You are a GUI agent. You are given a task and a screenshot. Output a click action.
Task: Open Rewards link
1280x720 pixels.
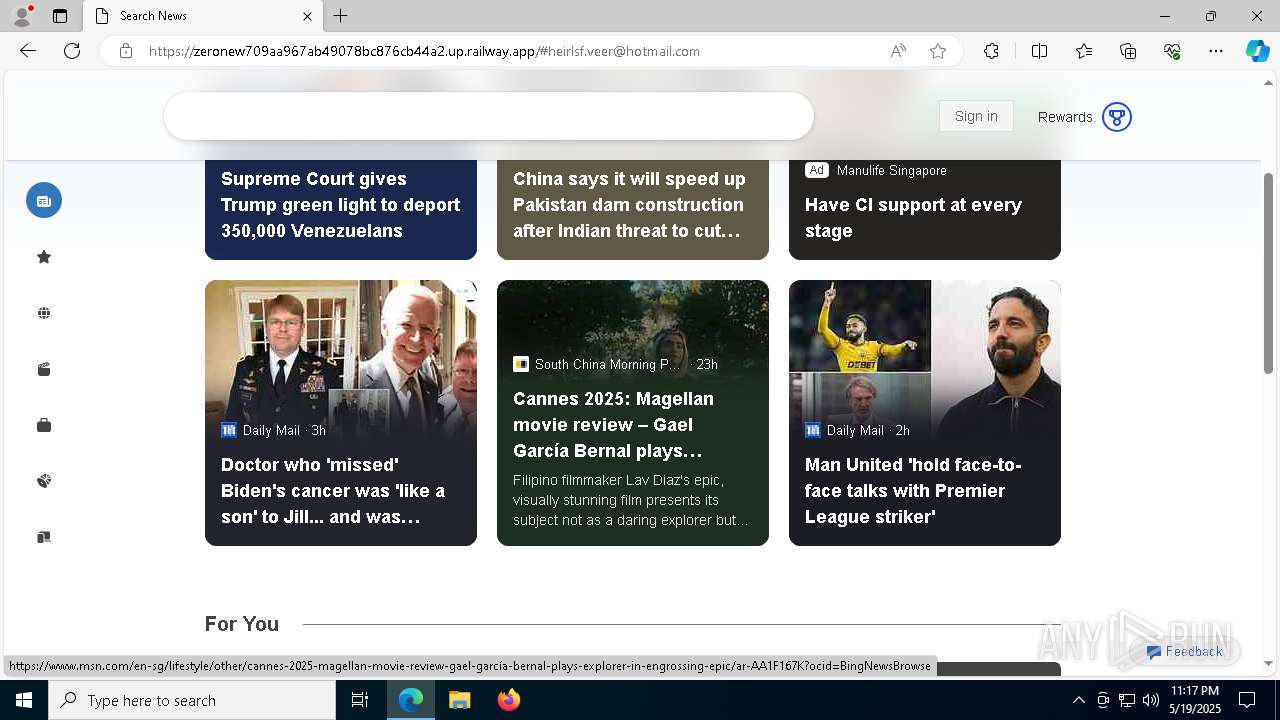pyautogui.click(x=1064, y=117)
